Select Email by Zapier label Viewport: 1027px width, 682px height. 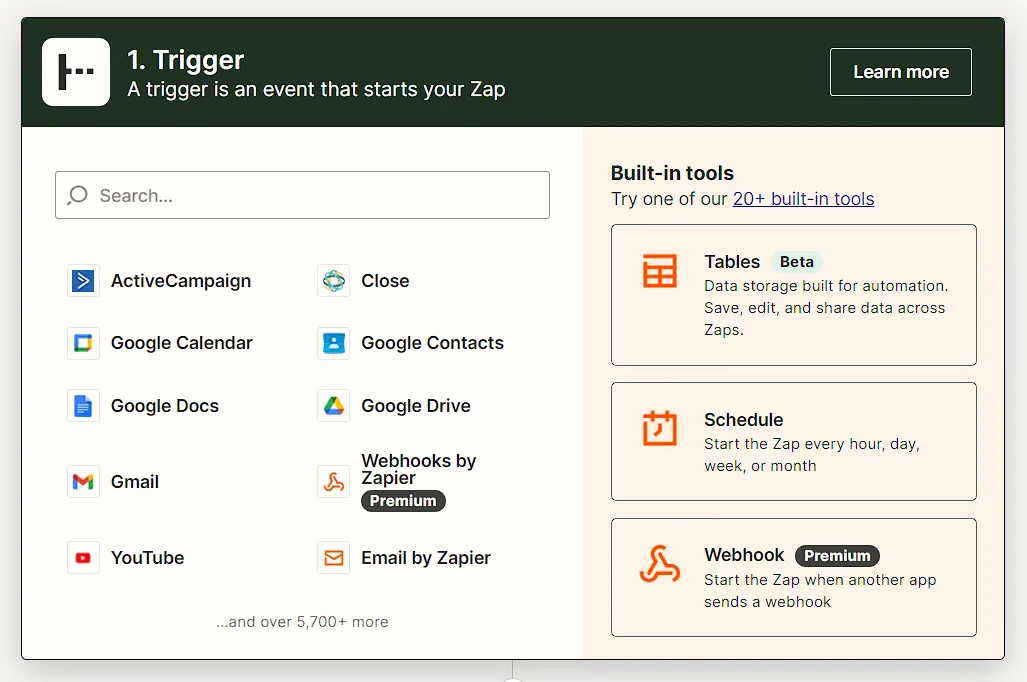426,558
